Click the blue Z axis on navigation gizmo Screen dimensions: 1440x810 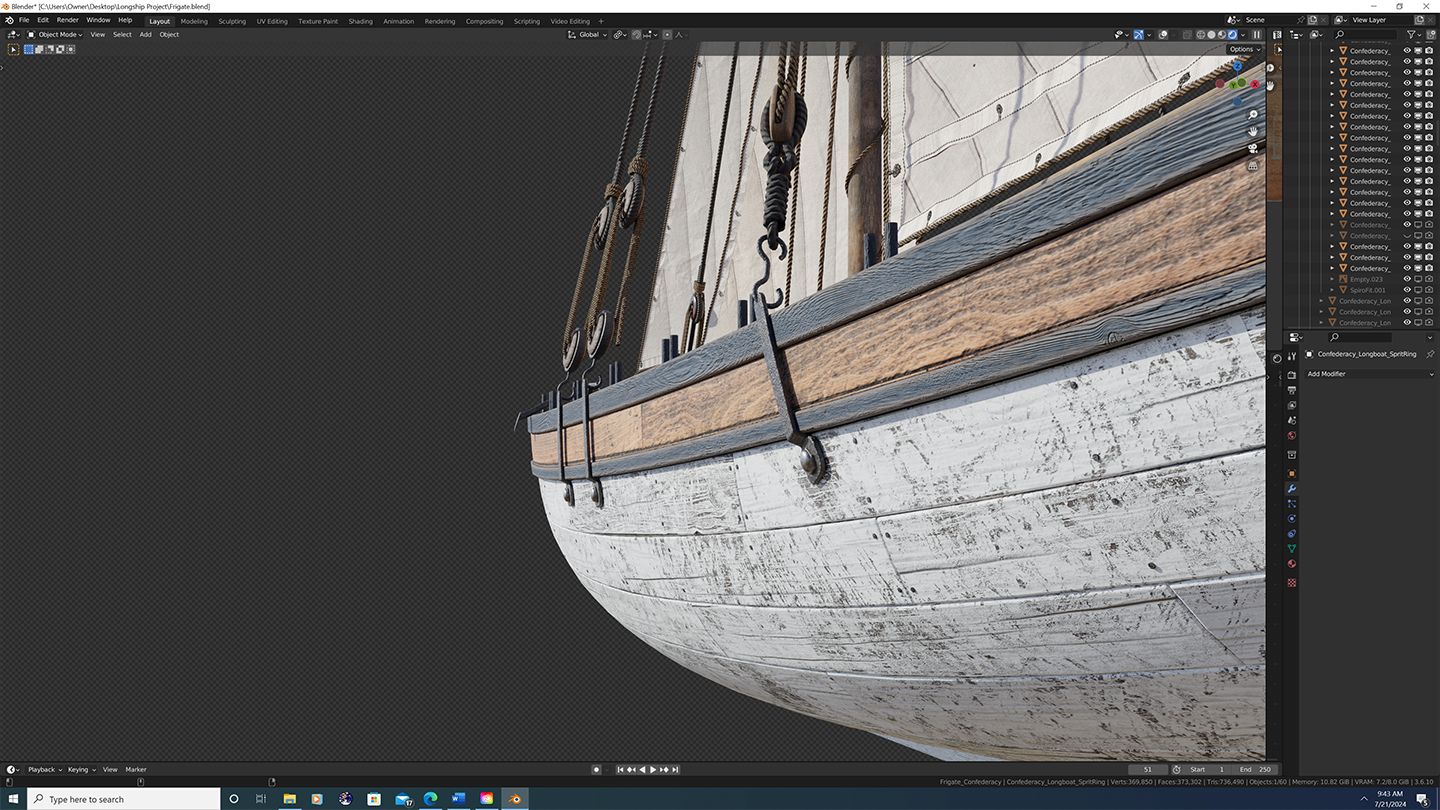1238,66
